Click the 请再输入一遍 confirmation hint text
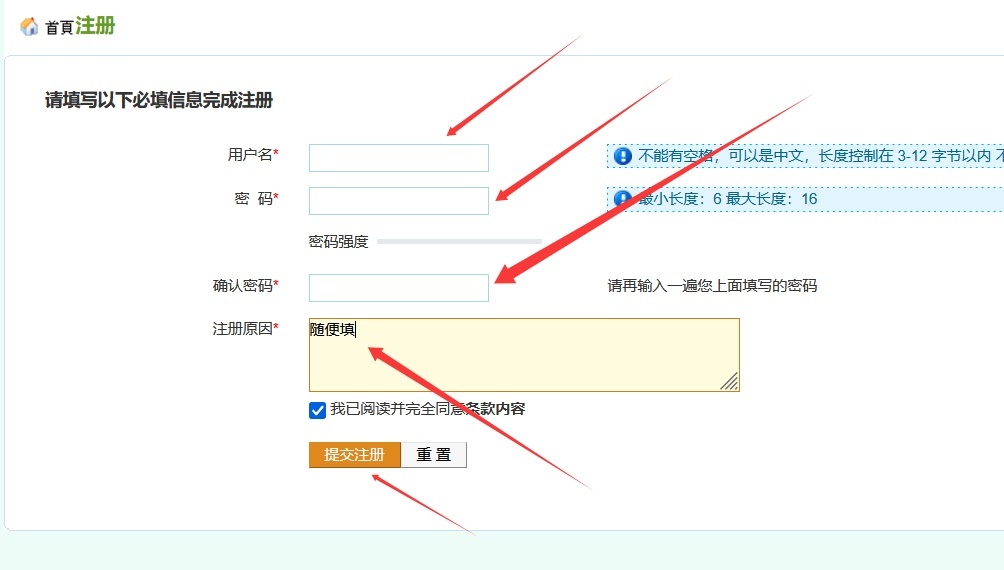This screenshot has height=570, width=1004. (712, 286)
